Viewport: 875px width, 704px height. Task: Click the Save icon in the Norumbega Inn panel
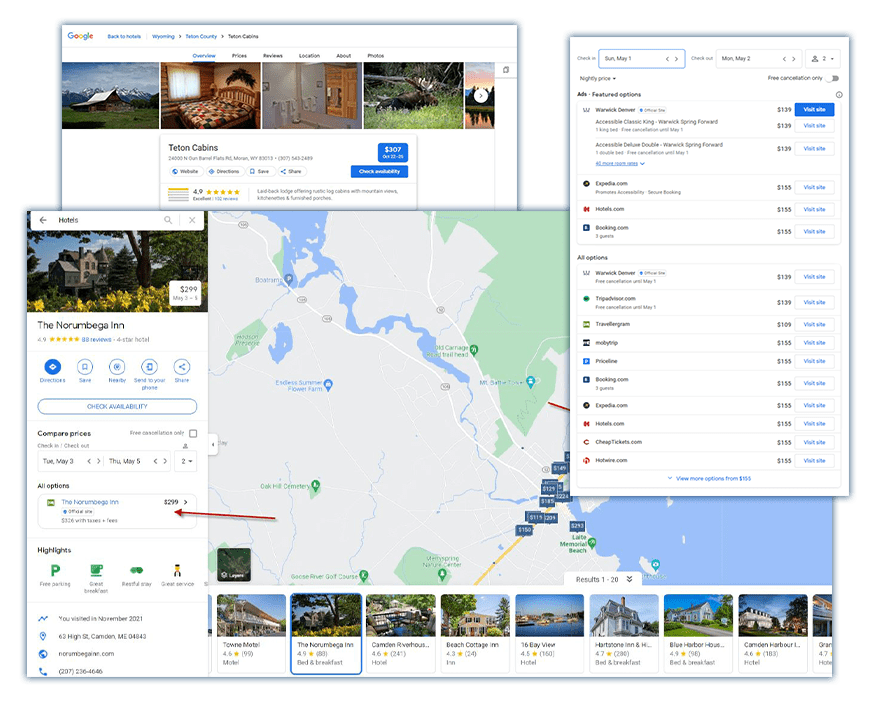[85, 367]
